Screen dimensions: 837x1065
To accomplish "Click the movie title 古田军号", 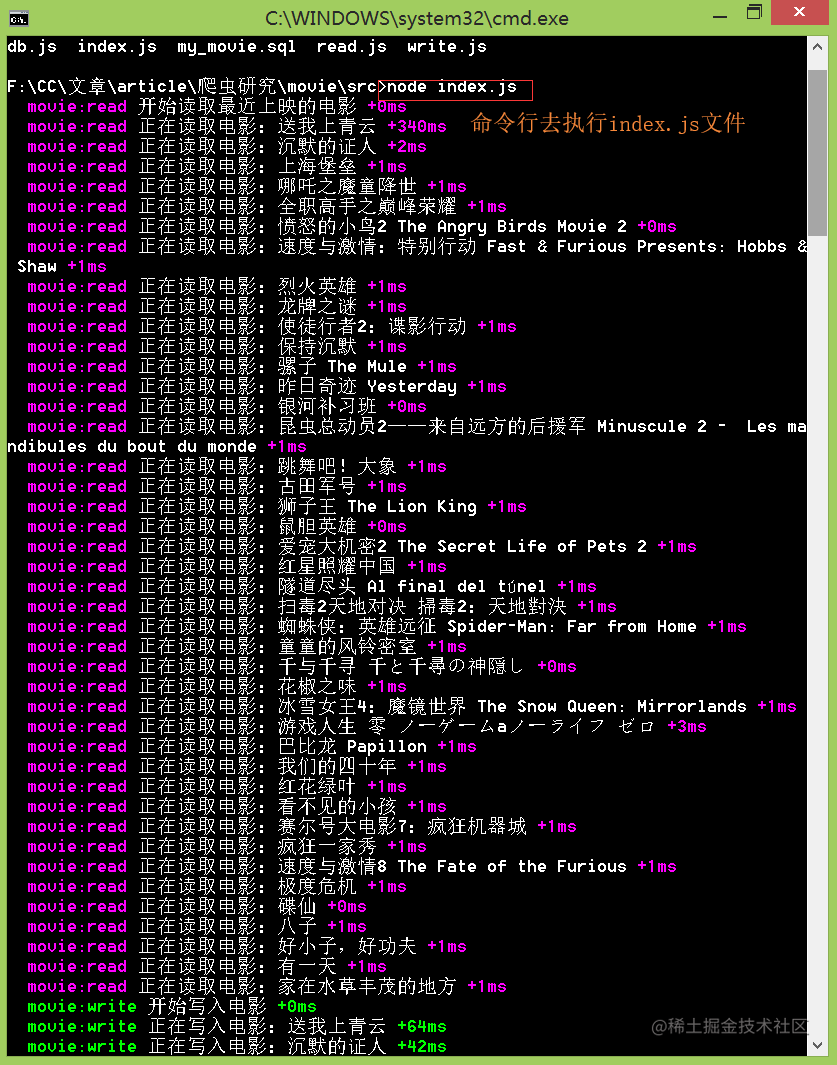I will [317, 486].
